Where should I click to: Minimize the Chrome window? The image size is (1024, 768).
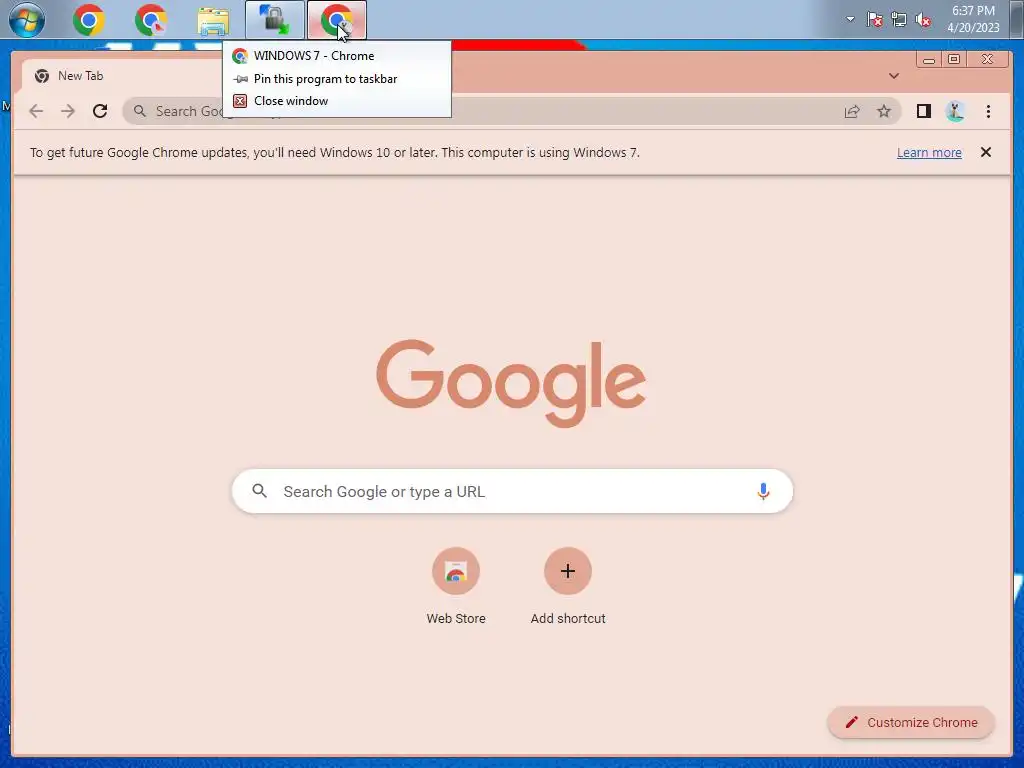[929, 60]
